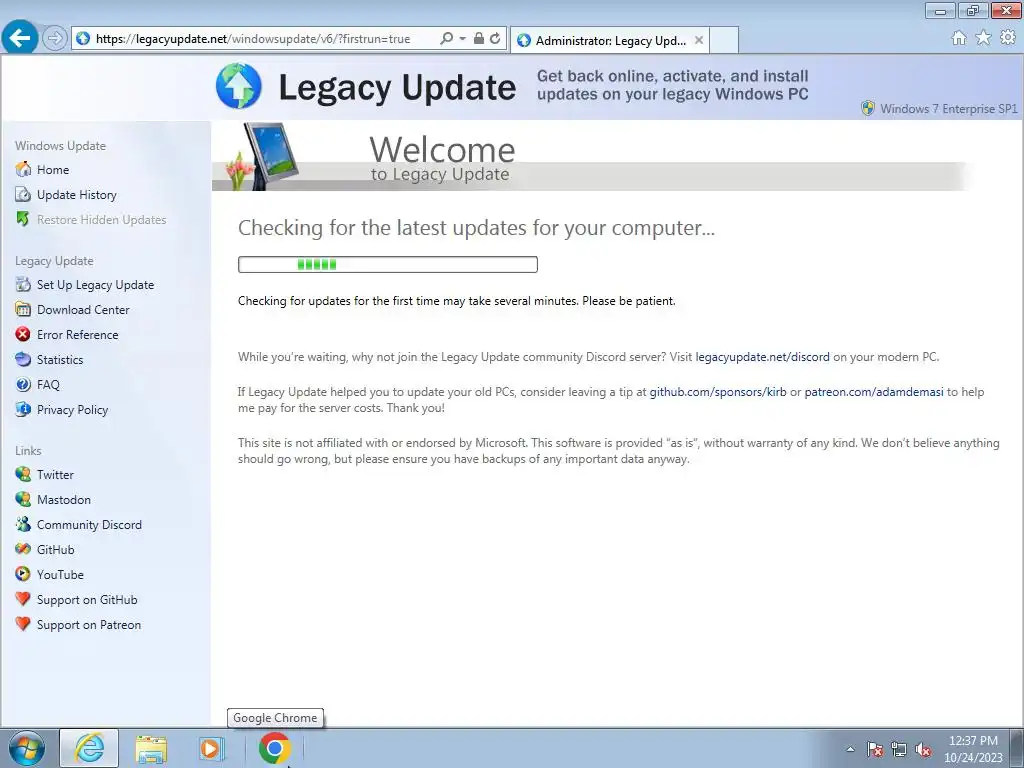
Task: Click the search magnifier in address bar
Action: [447, 39]
